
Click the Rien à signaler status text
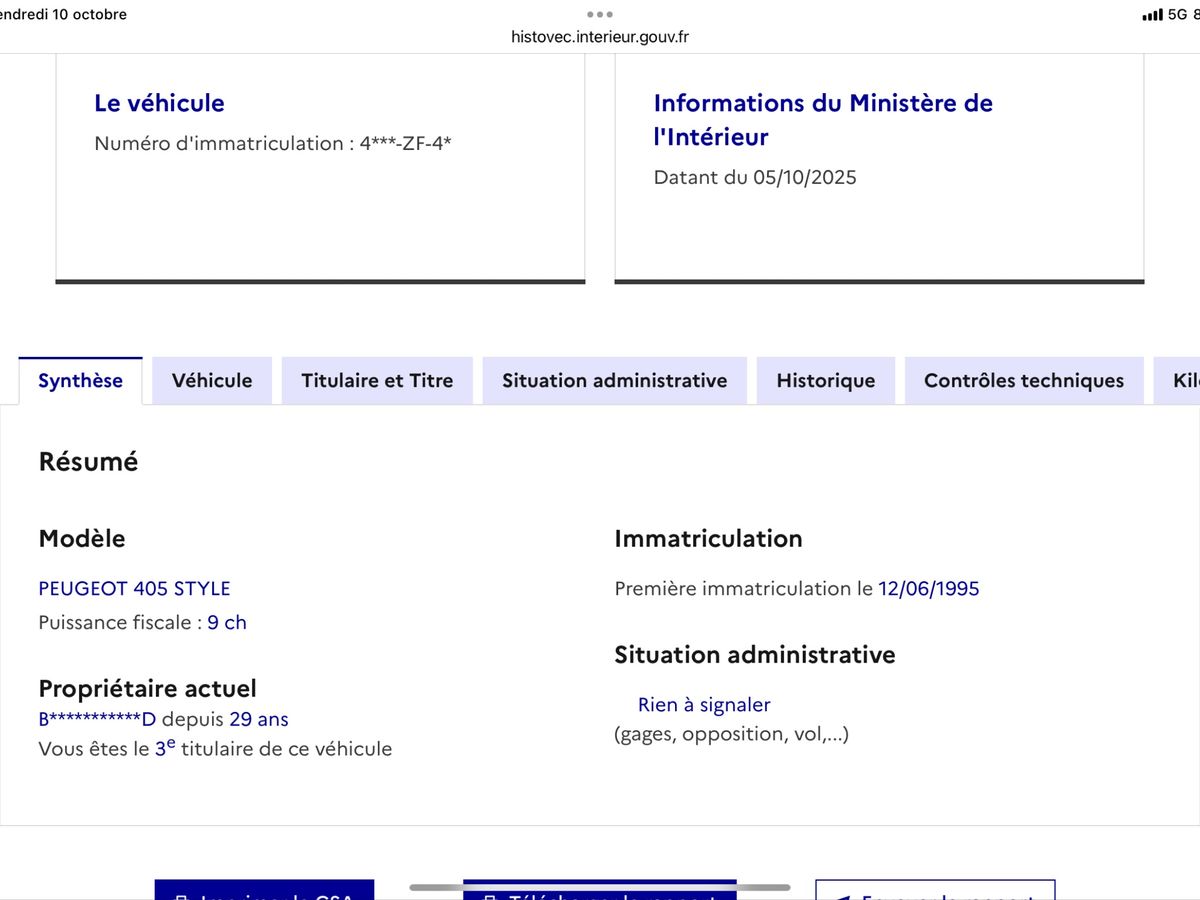coord(704,705)
